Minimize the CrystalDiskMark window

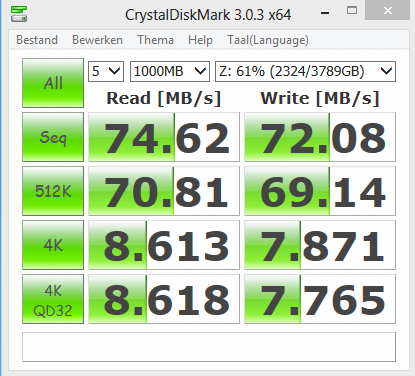coord(325,13)
